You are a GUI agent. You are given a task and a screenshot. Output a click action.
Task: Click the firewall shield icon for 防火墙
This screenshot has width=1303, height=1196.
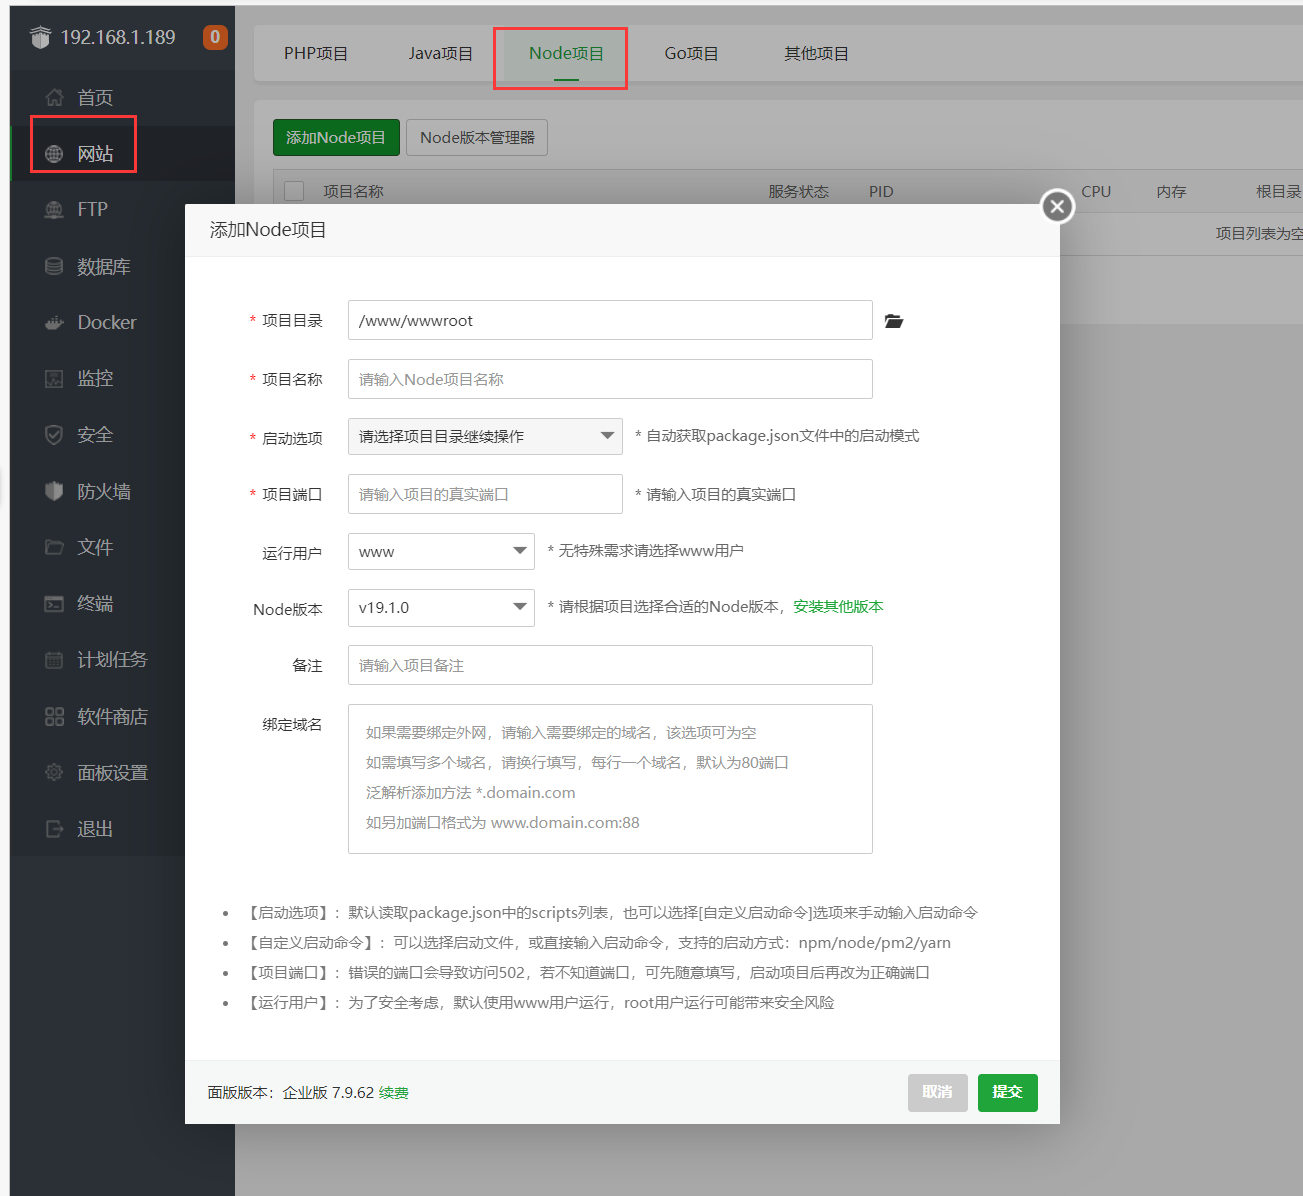pyautogui.click(x=54, y=491)
